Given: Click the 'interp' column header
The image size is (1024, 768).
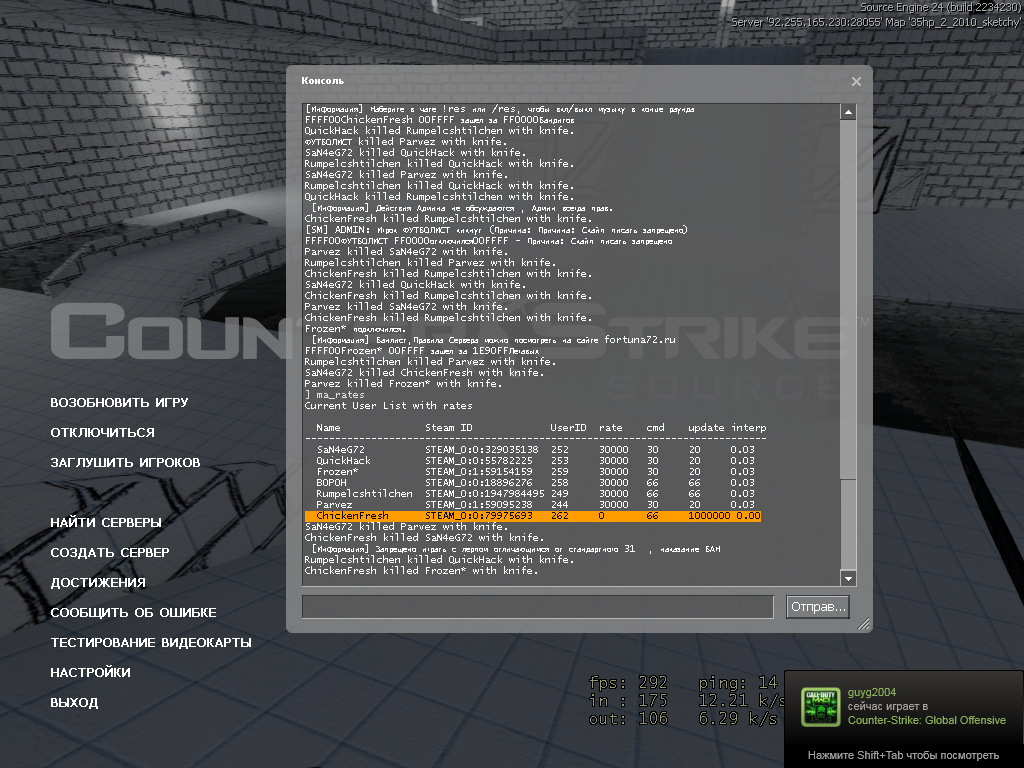Looking at the screenshot, I should (x=748, y=428).
